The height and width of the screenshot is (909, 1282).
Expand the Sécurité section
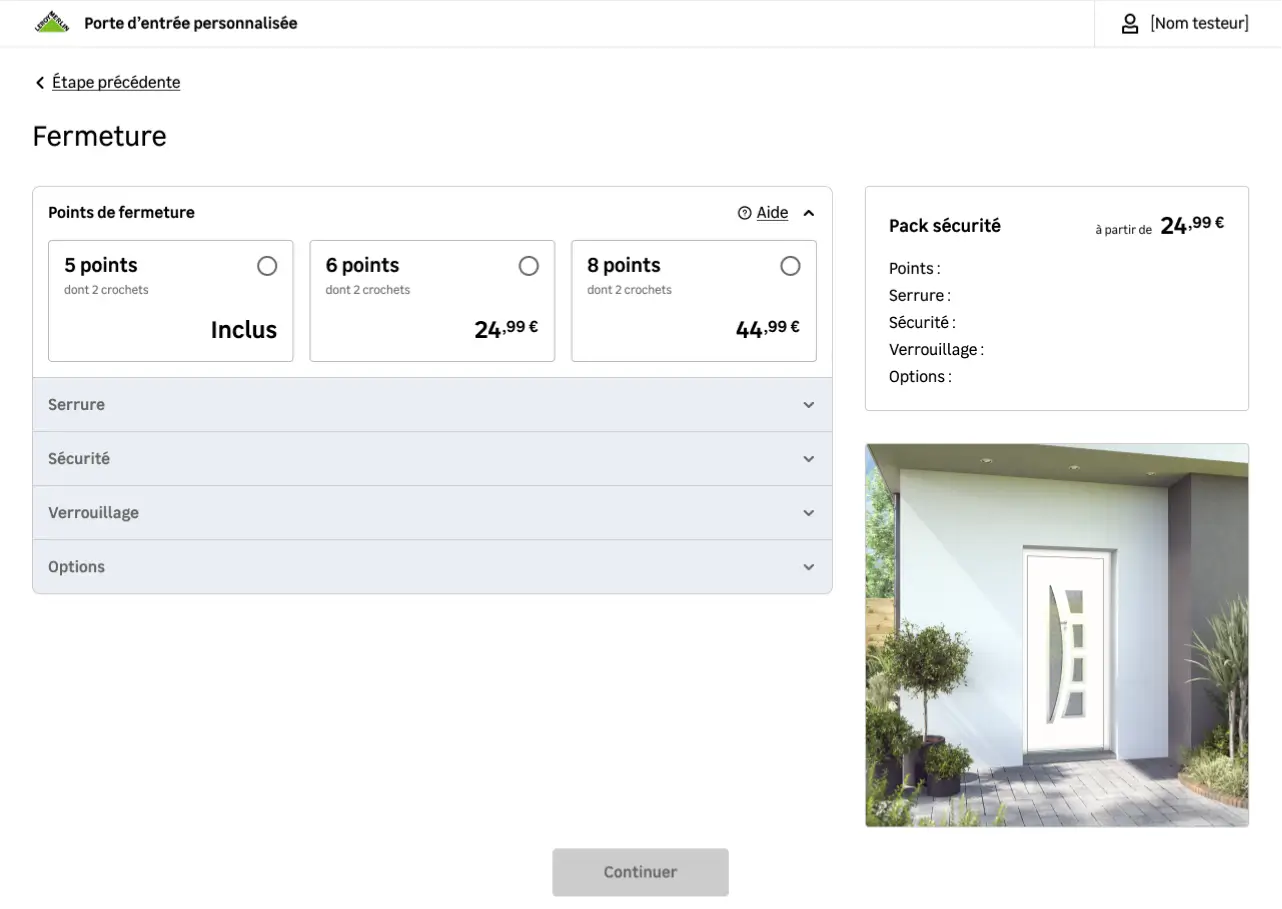click(432, 459)
